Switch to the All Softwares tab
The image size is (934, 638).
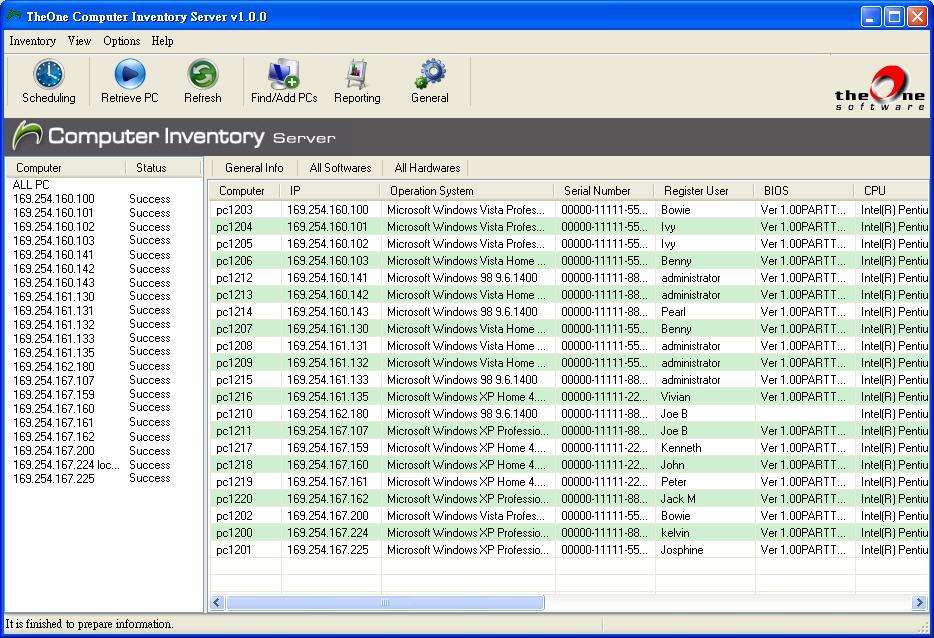[340, 168]
